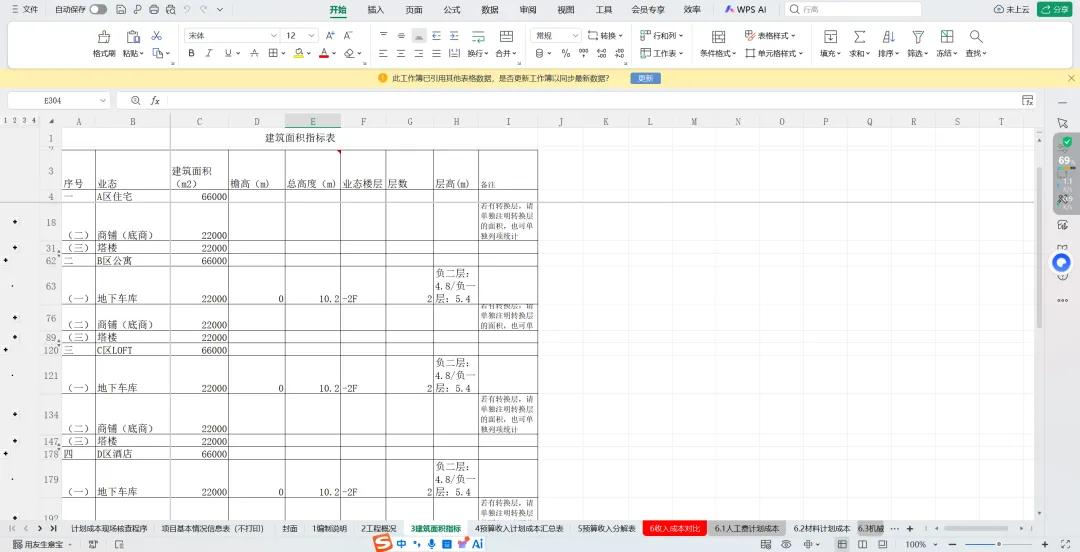This screenshot has height=552, width=1080.
Task: Click the Save icon in quick access bar
Action: (x=121, y=10)
